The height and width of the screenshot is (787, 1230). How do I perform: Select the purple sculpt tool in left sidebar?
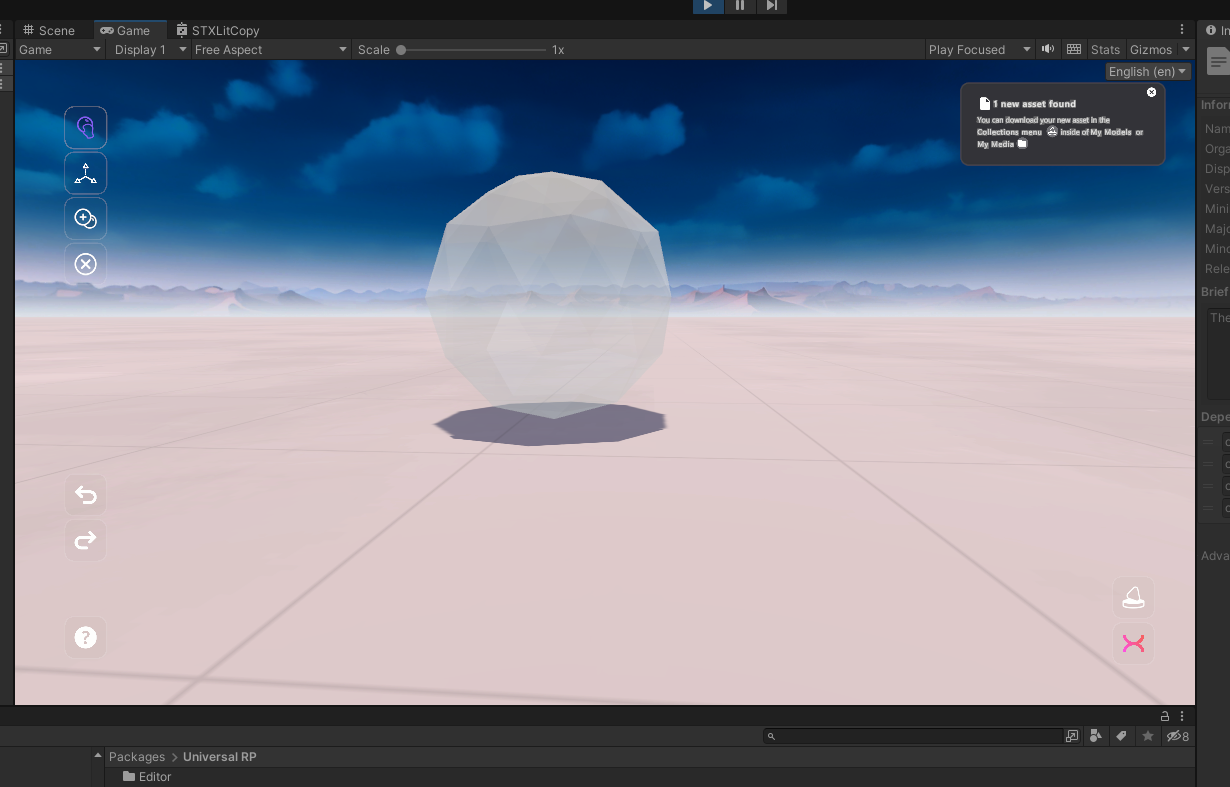pos(85,127)
